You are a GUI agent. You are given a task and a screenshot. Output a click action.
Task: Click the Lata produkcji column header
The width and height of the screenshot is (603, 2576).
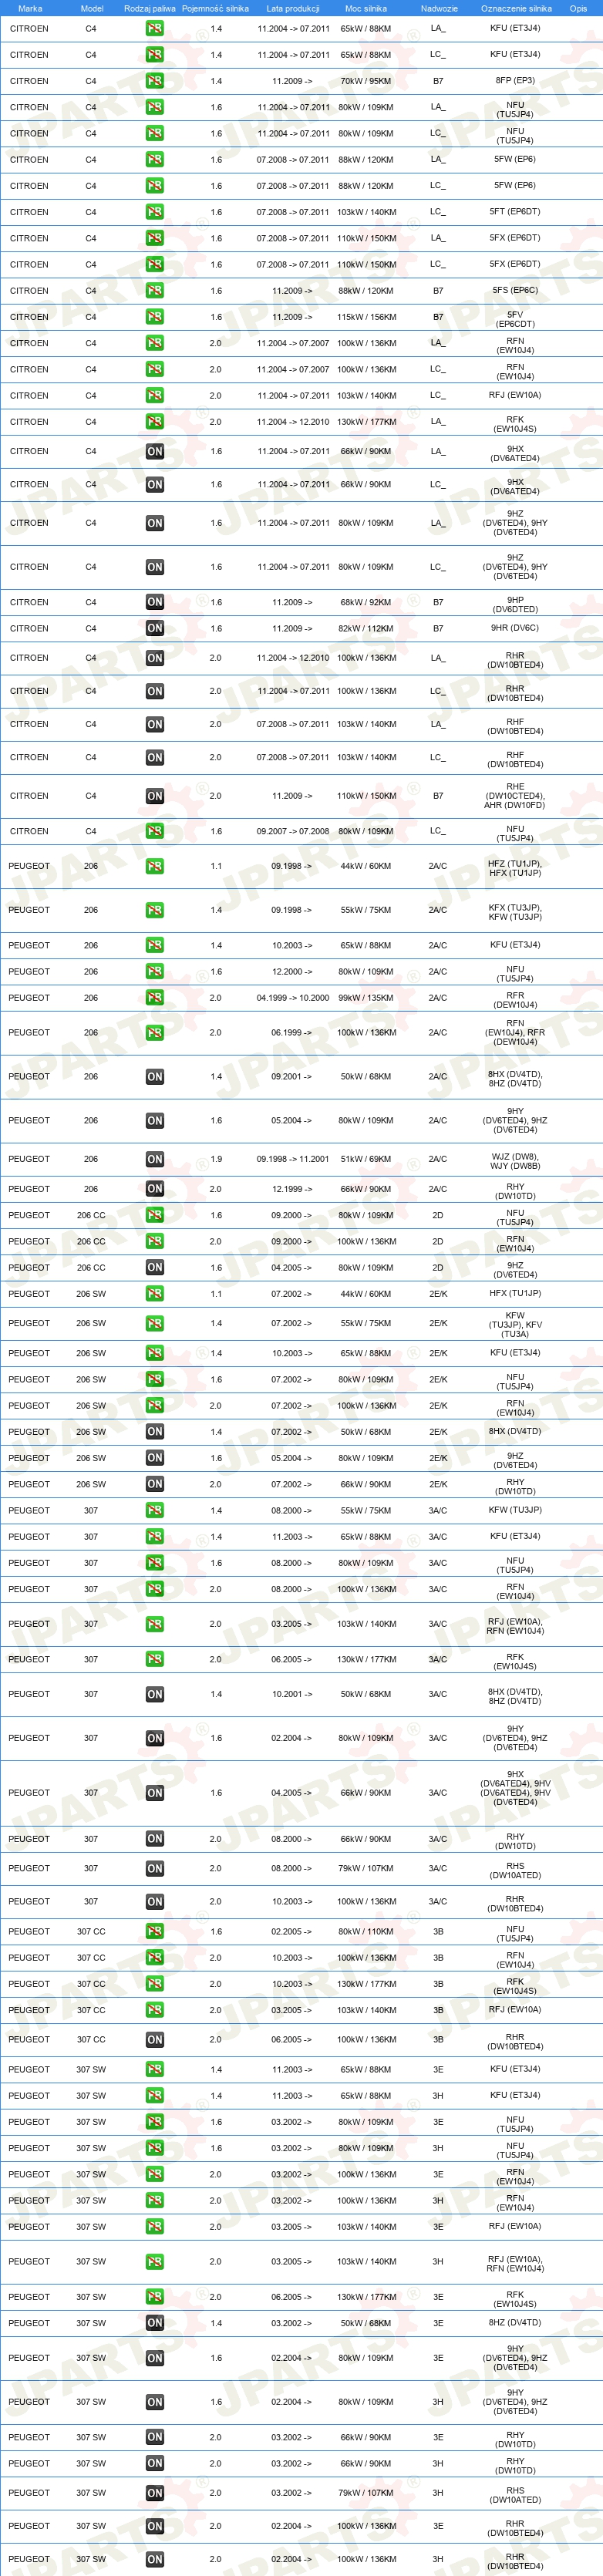click(293, 8)
